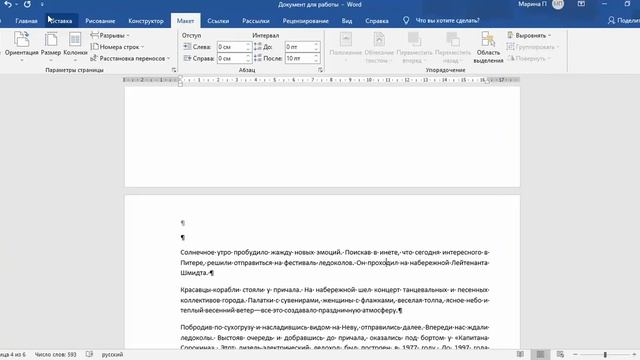
Task: Click the После spacing after field
Action: point(299,58)
